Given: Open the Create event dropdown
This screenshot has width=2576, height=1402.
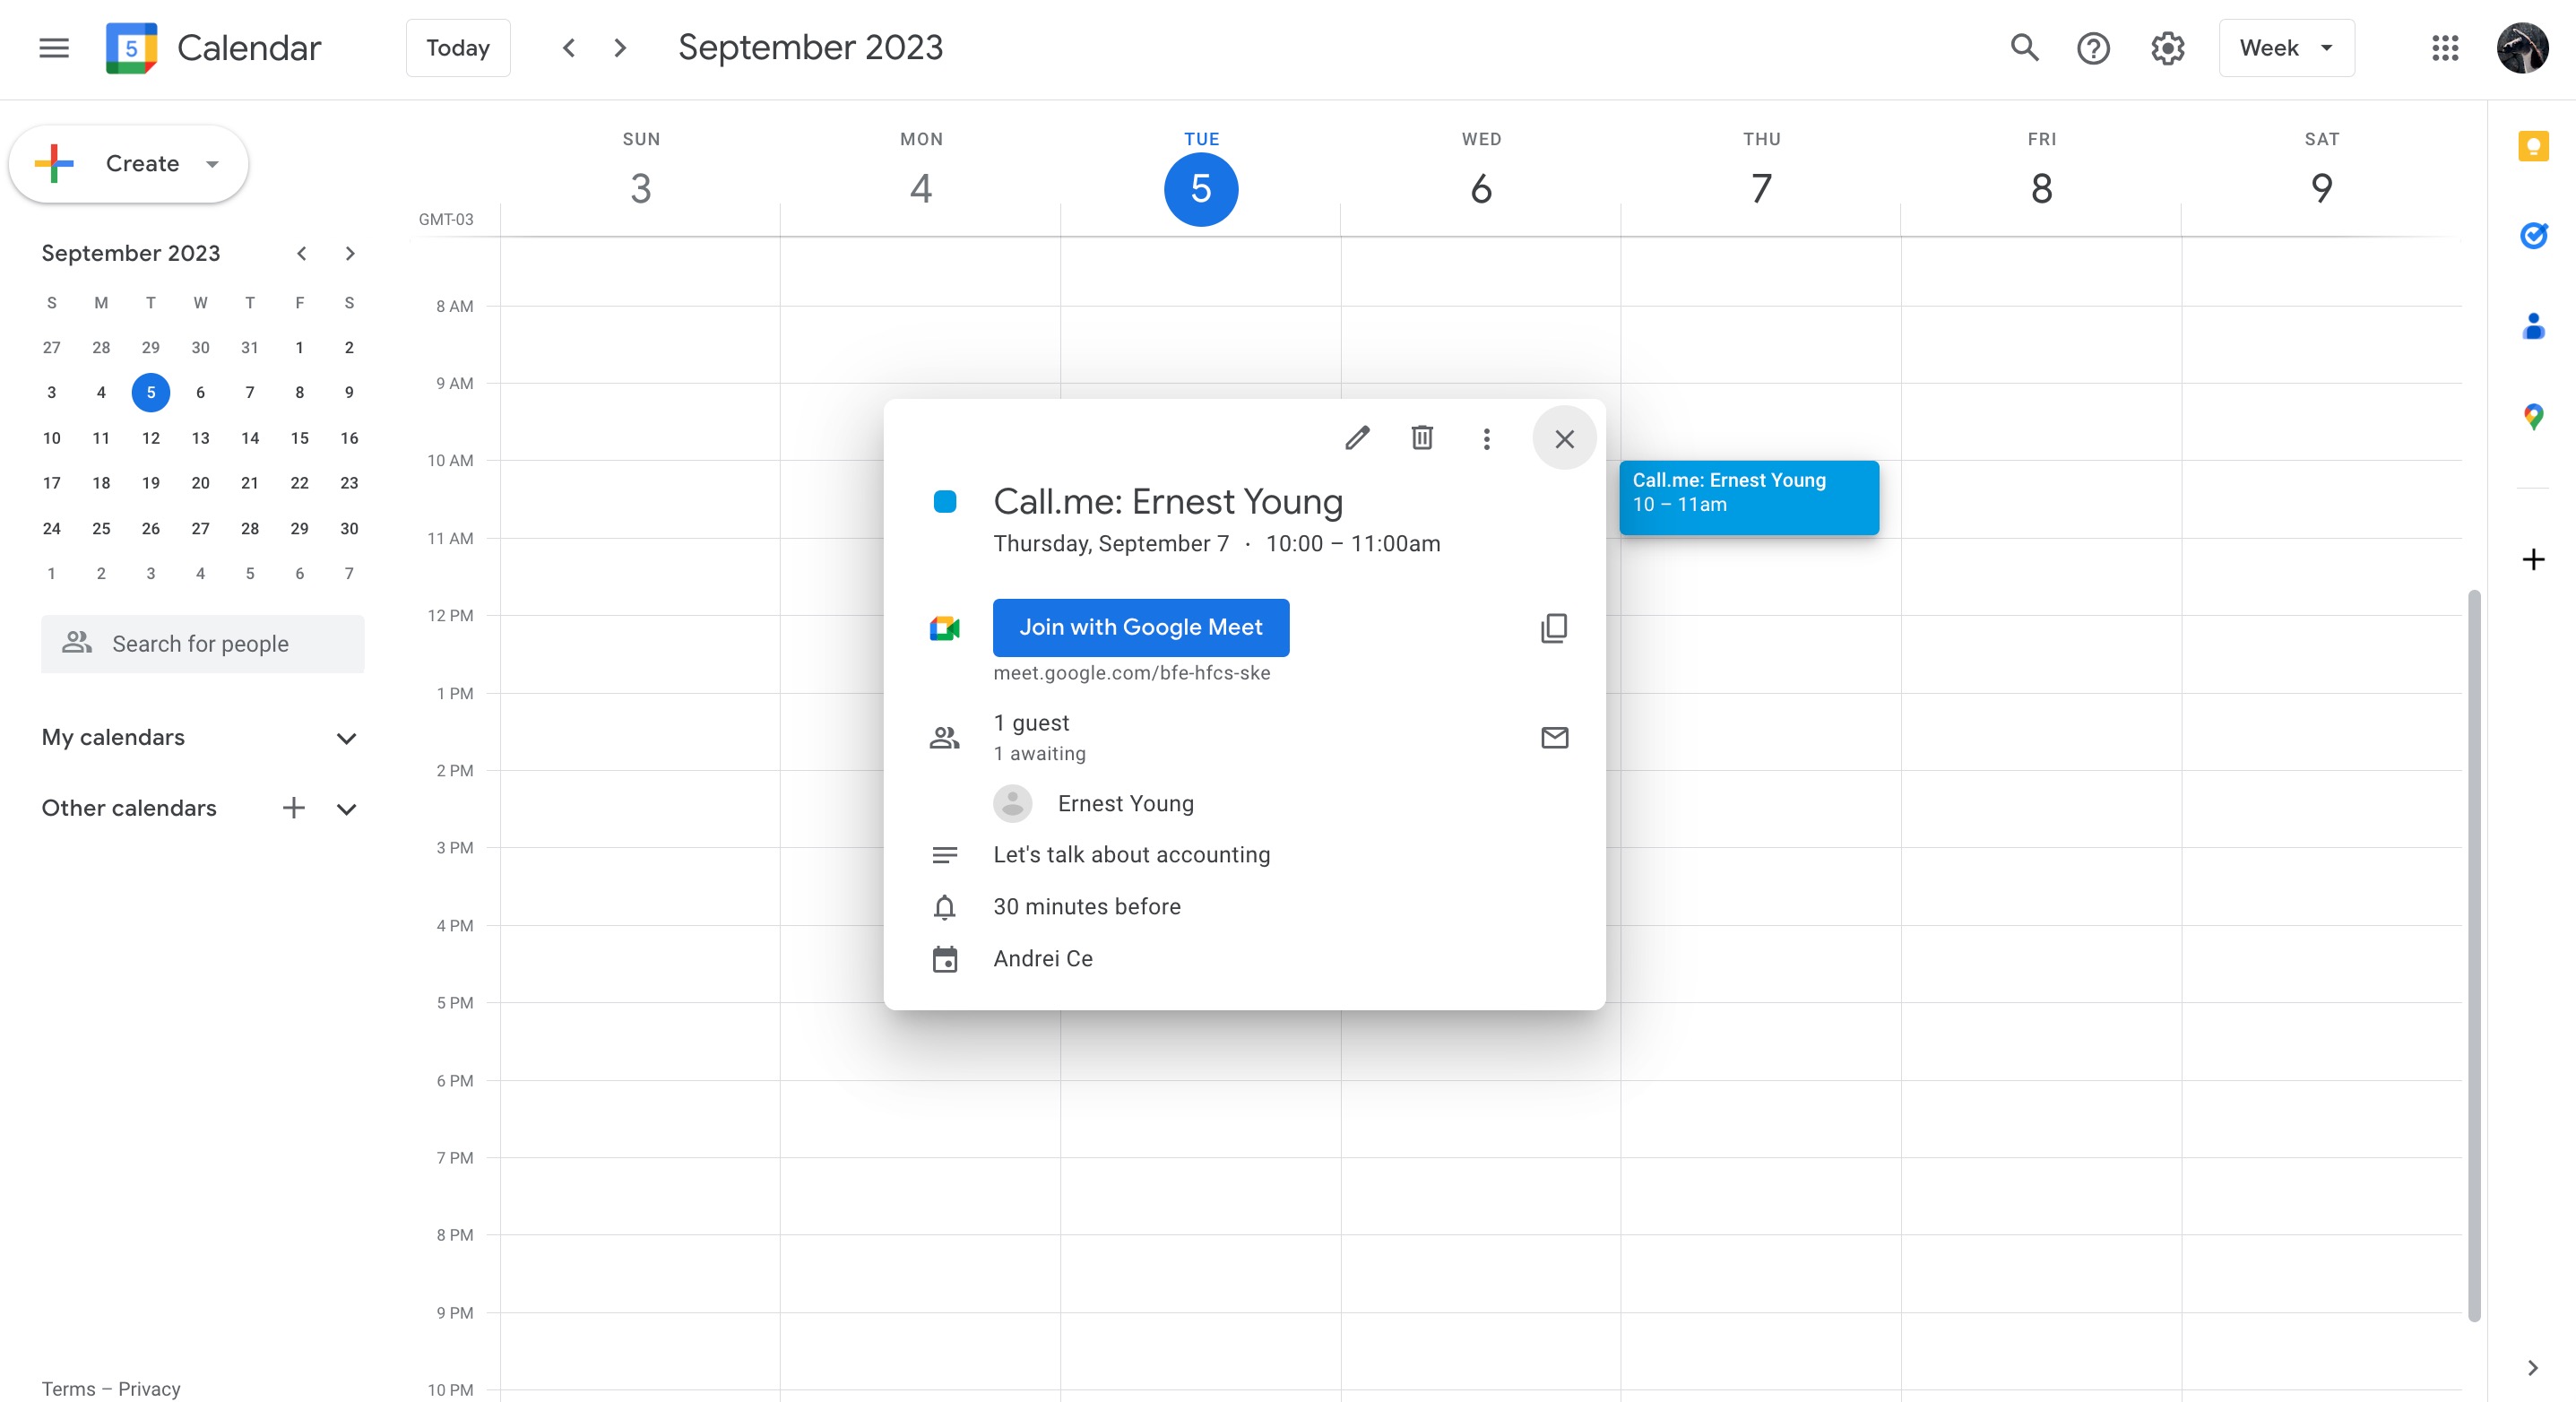Looking at the screenshot, I should [211, 162].
